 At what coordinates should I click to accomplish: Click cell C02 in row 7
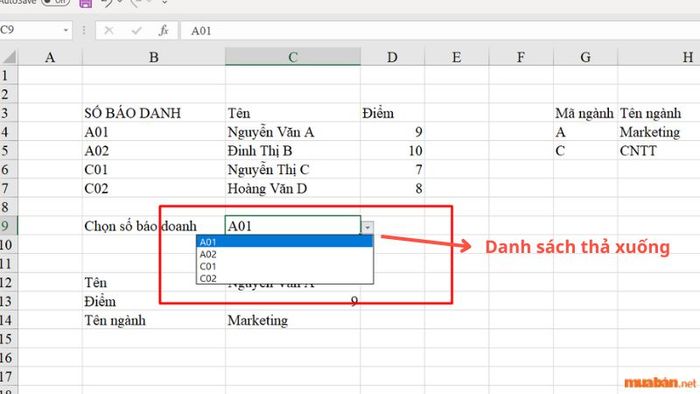point(154,188)
